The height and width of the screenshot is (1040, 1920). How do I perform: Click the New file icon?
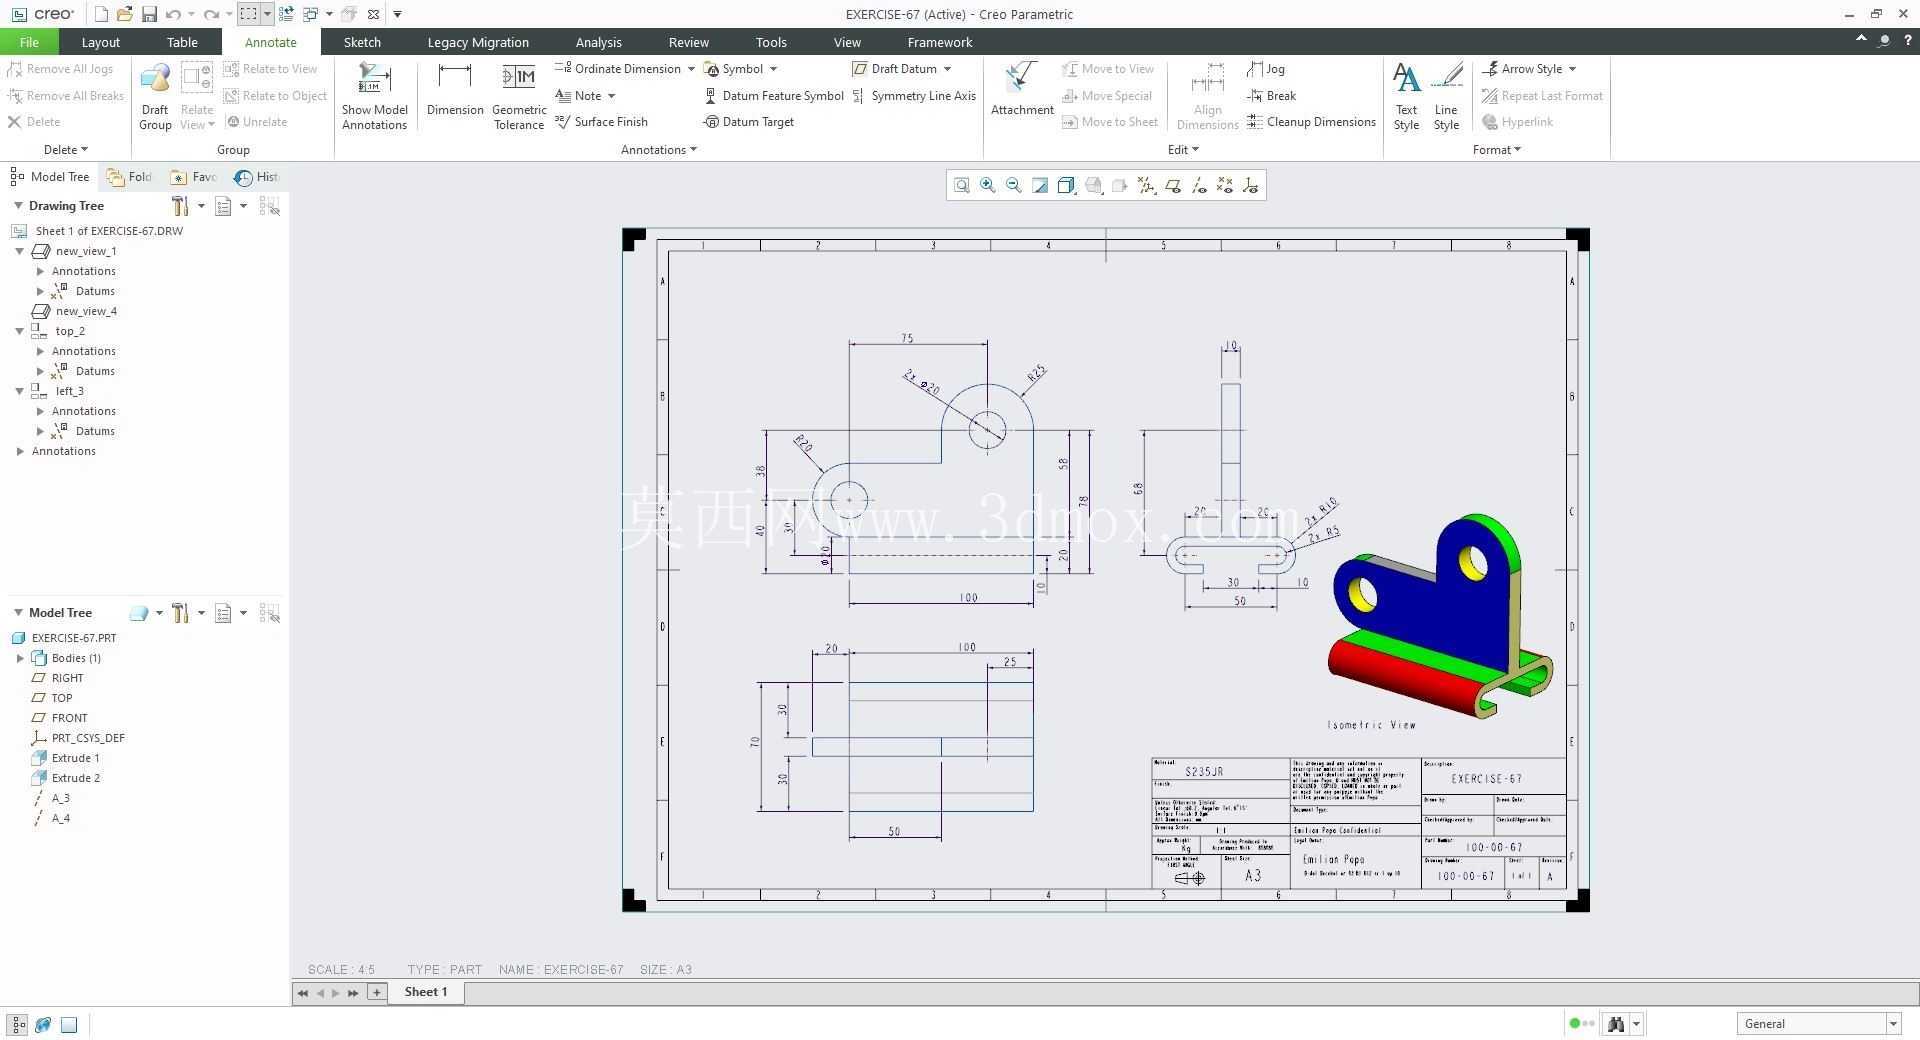pos(101,14)
